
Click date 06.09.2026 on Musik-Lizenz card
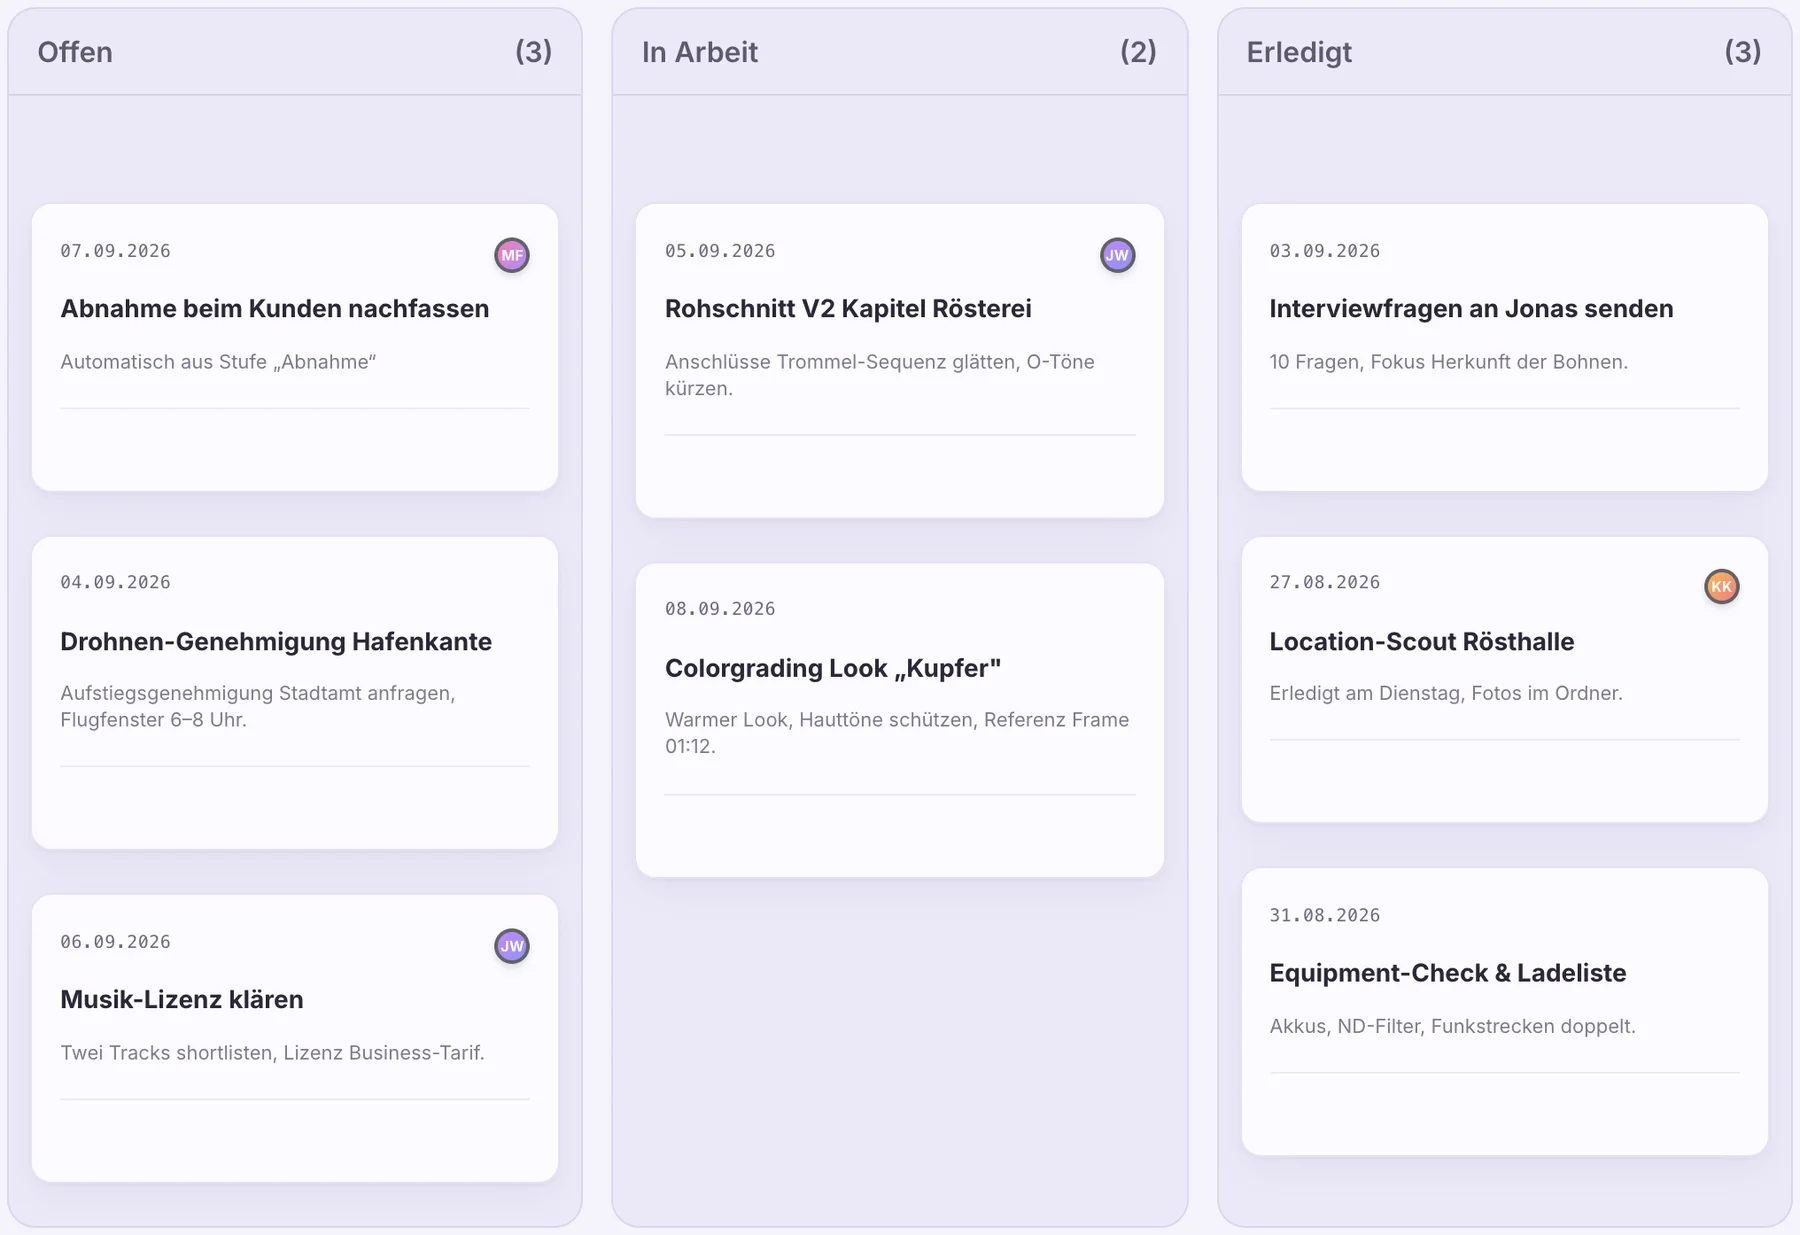(x=115, y=942)
